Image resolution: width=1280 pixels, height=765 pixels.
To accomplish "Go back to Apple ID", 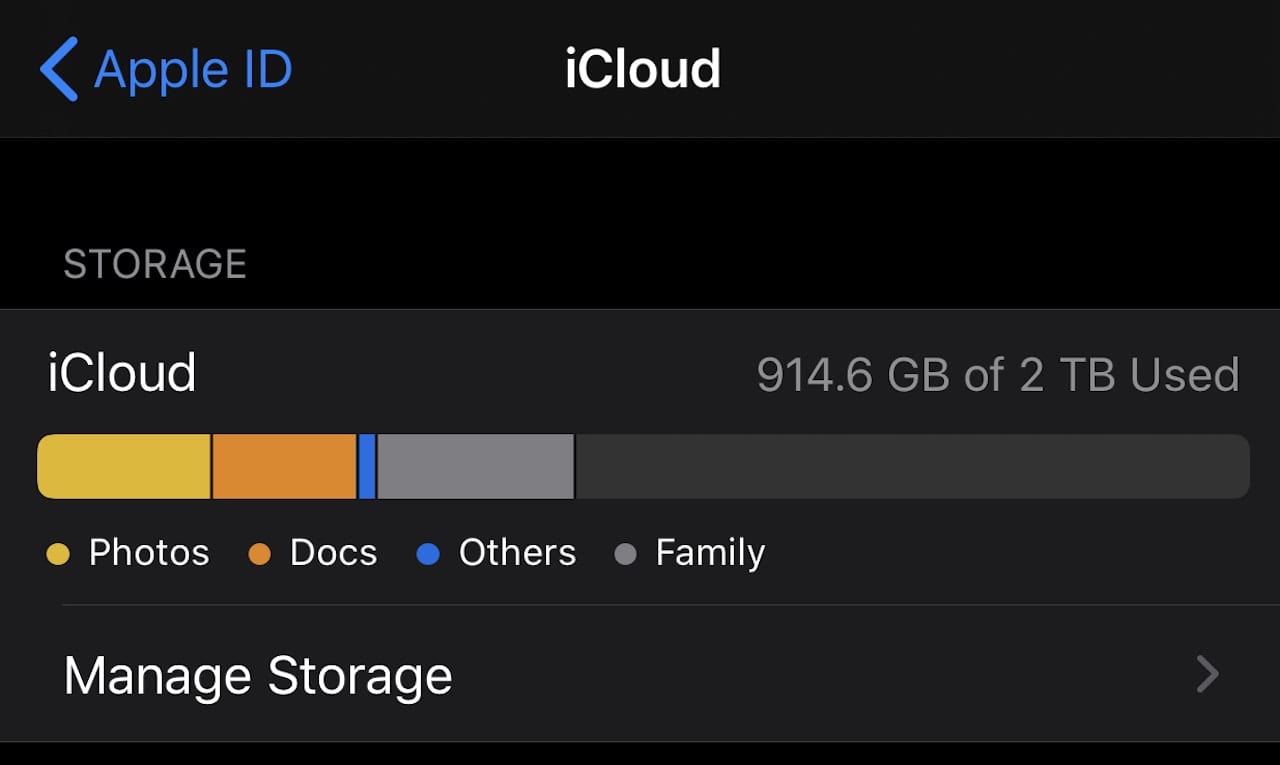I will (192, 70).
